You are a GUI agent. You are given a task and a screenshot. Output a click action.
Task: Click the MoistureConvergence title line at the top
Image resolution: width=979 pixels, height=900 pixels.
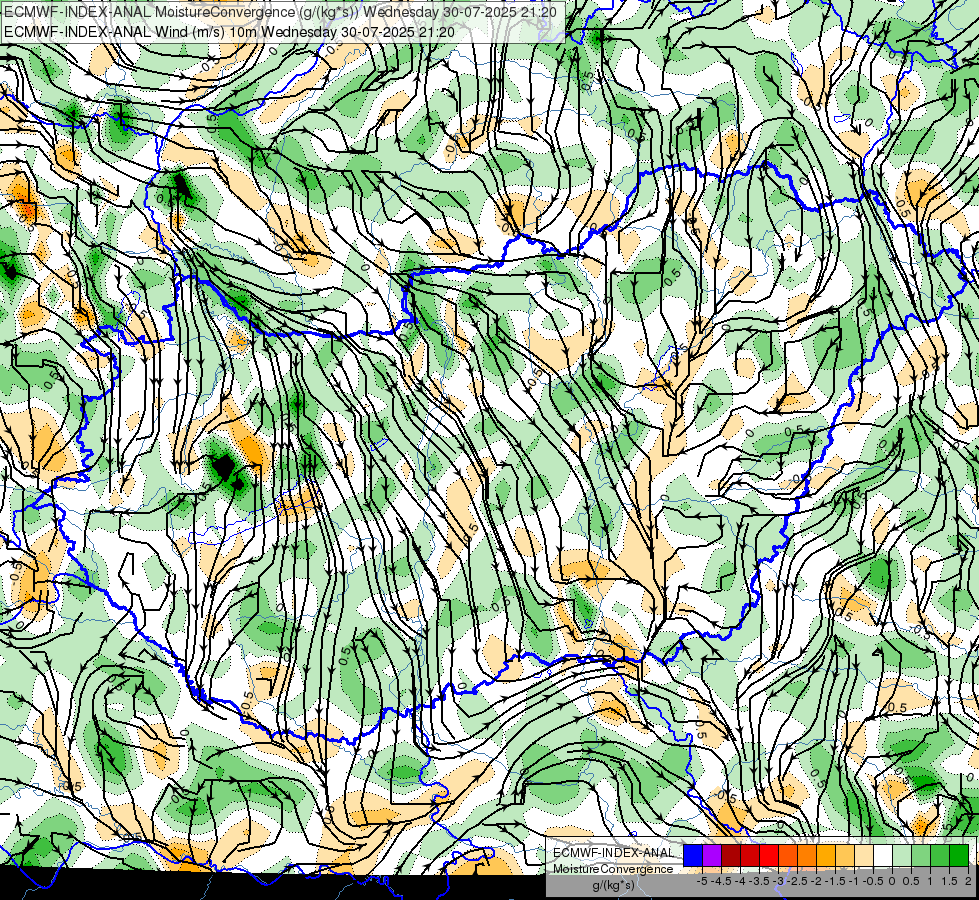pos(280,11)
